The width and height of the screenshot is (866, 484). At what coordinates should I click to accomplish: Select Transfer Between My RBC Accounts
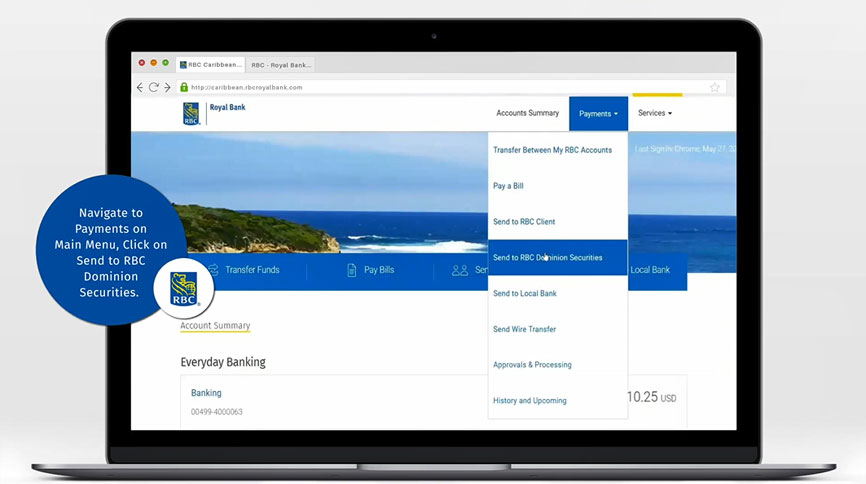[x=558, y=150]
